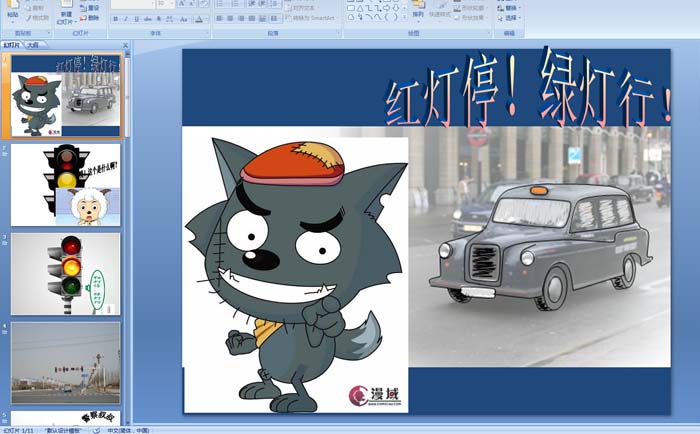Select slide 1 thumbnail with wolf and taxi

tap(65, 96)
